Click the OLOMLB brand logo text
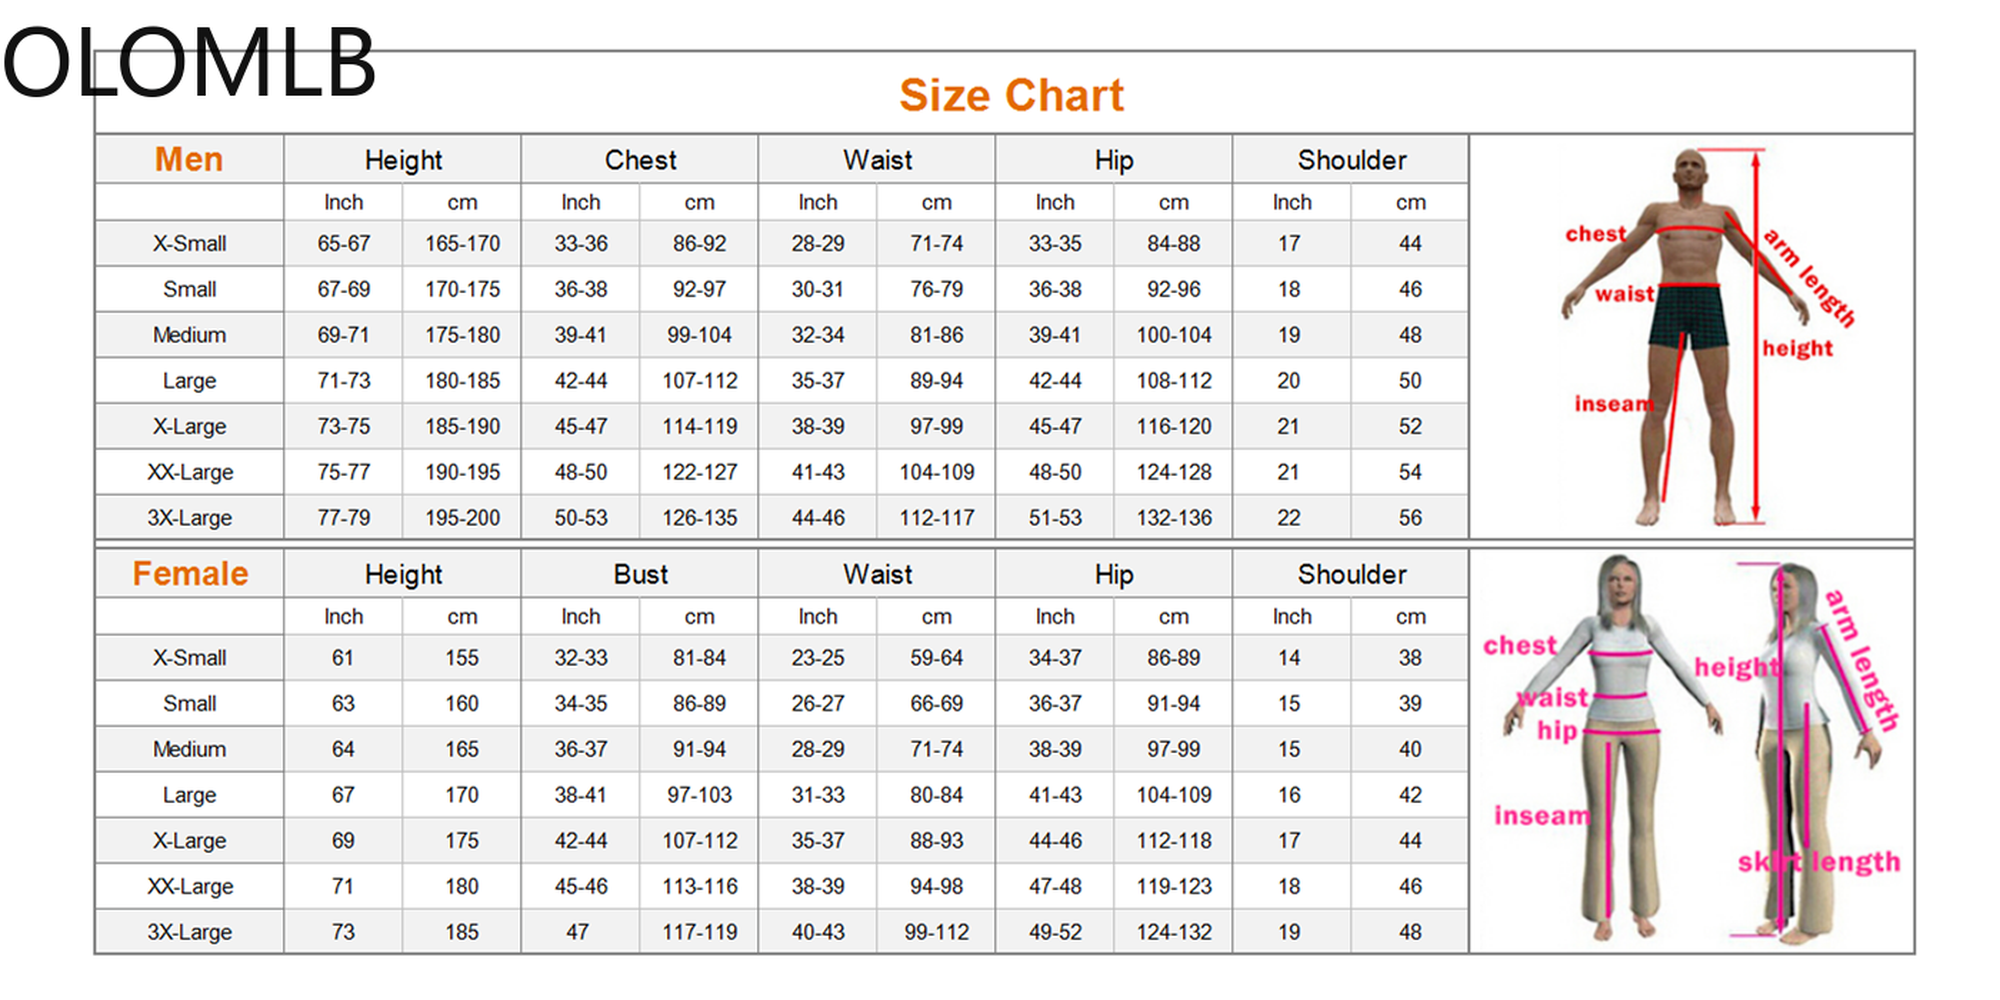Viewport: 2000px width, 1000px height. click(189, 64)
